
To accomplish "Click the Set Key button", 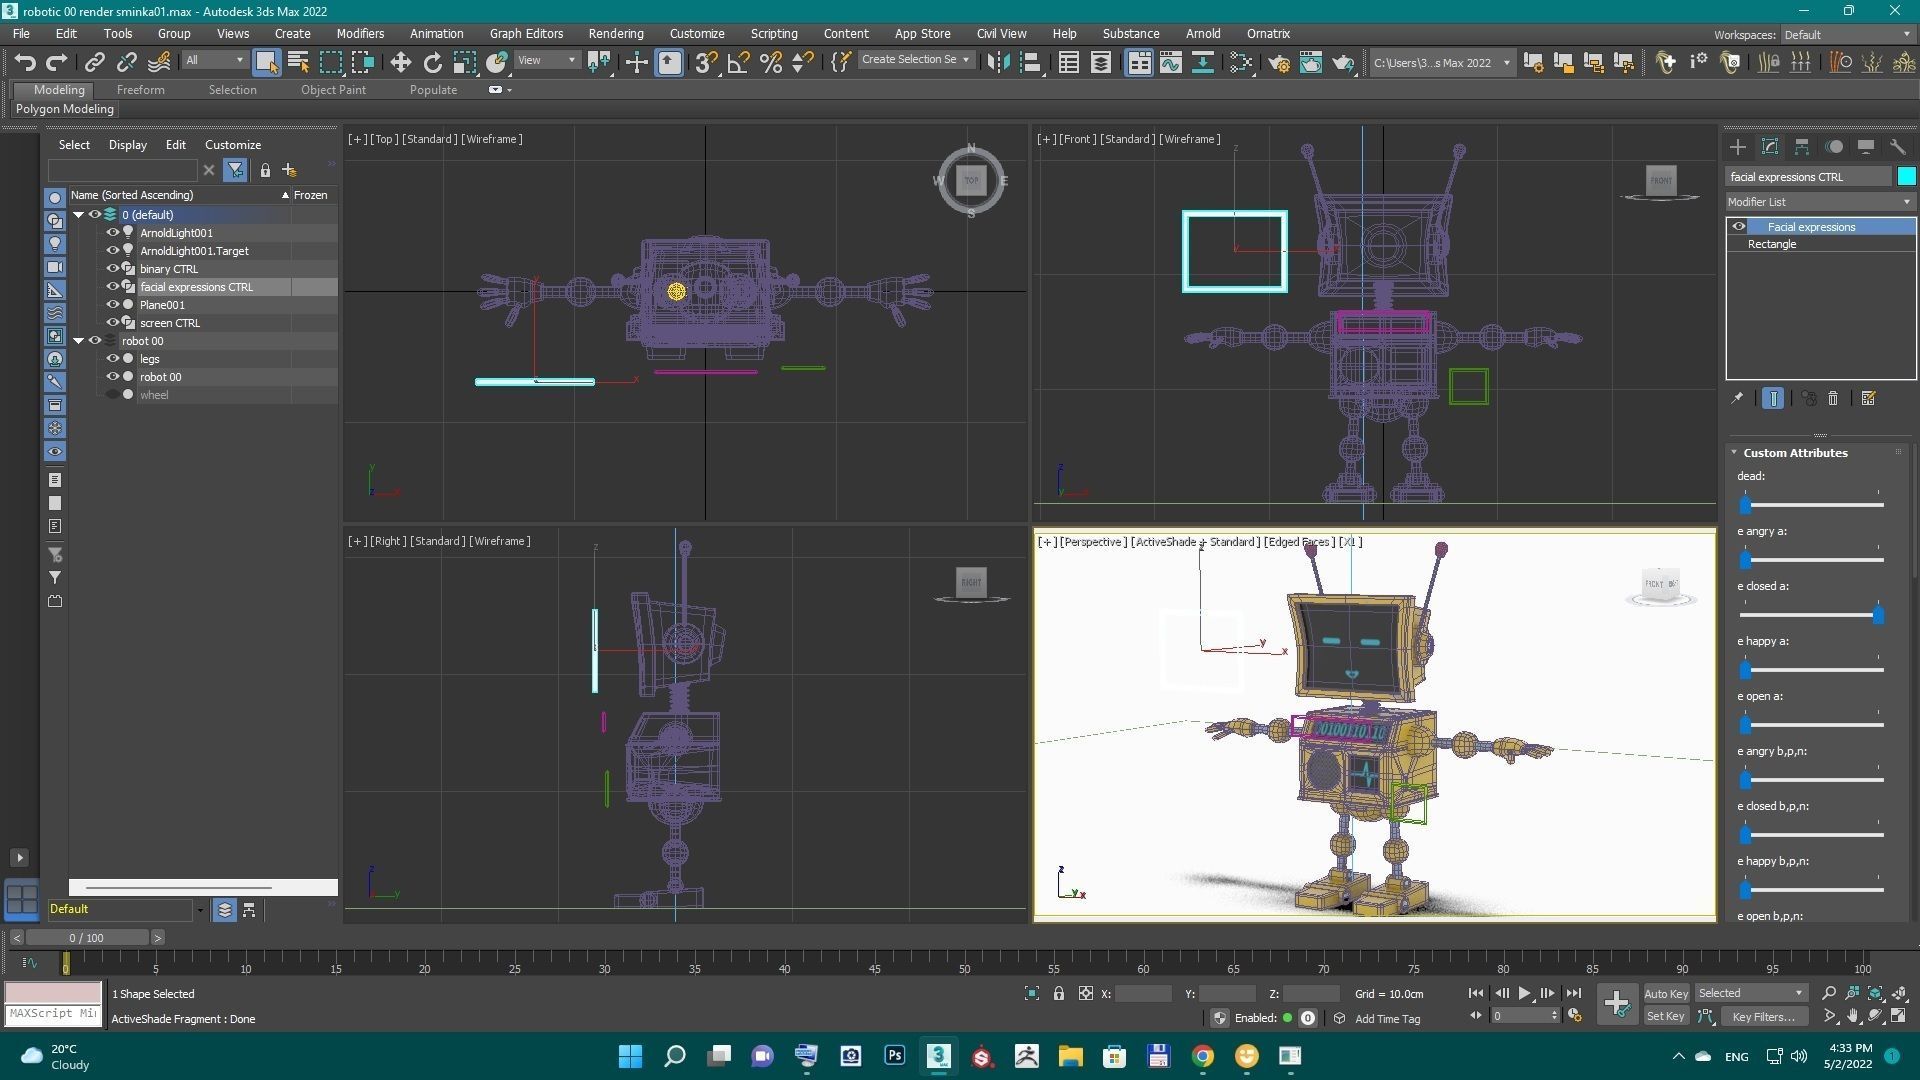I will 1665,1016.
